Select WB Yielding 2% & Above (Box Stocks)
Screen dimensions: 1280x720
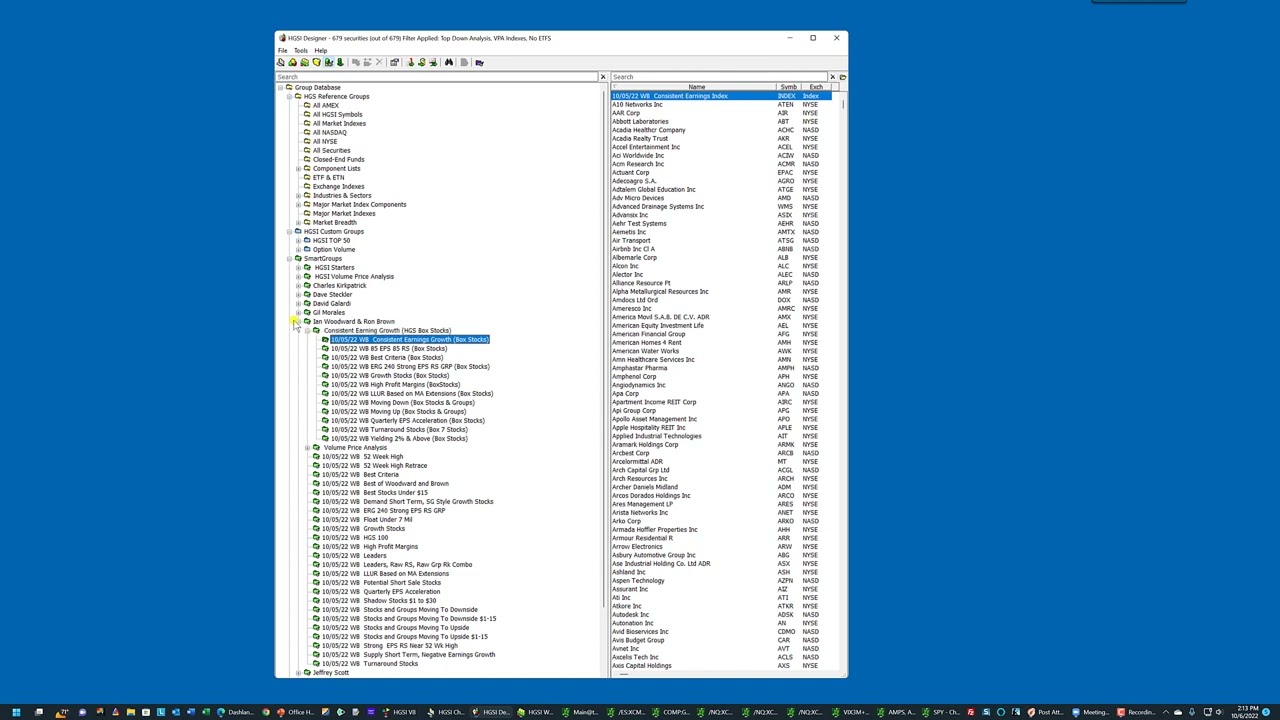pyautogui.click(x=399, y=439)
